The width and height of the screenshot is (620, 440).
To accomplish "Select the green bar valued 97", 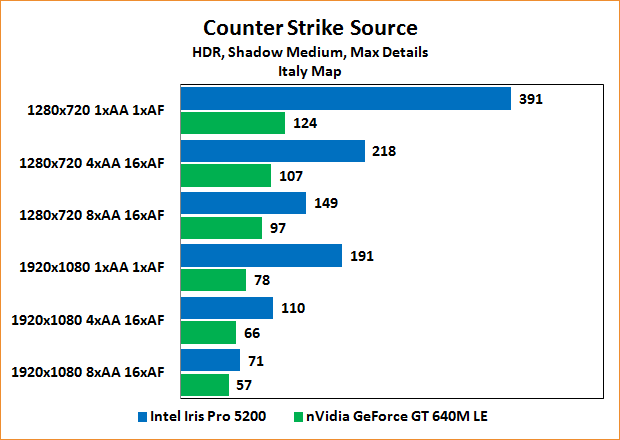I will [221, 228].
